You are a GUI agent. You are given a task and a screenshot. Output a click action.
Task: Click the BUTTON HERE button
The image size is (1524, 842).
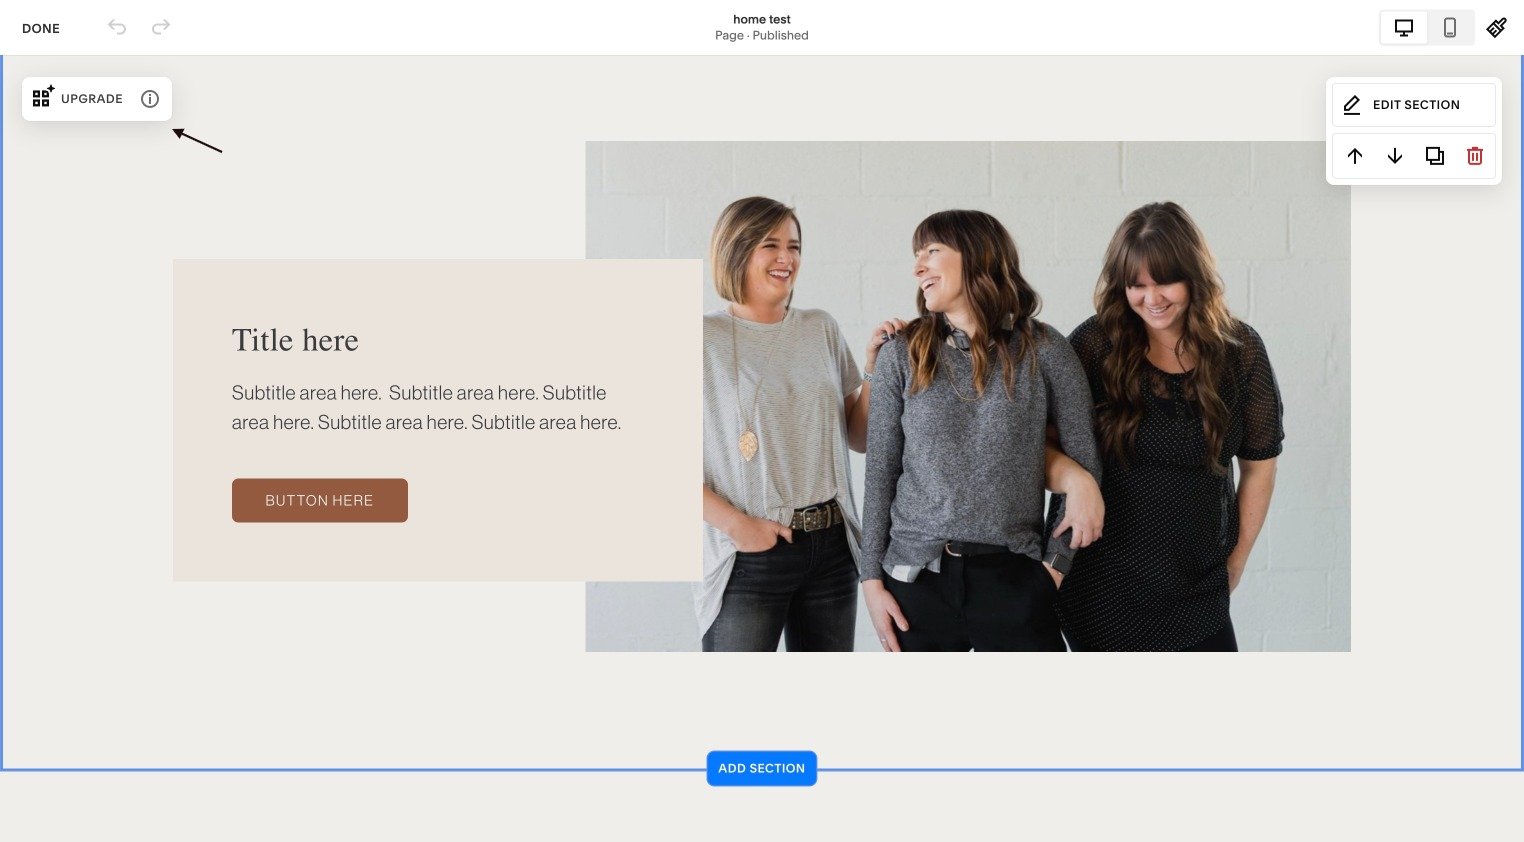click(x=320, y=500)
